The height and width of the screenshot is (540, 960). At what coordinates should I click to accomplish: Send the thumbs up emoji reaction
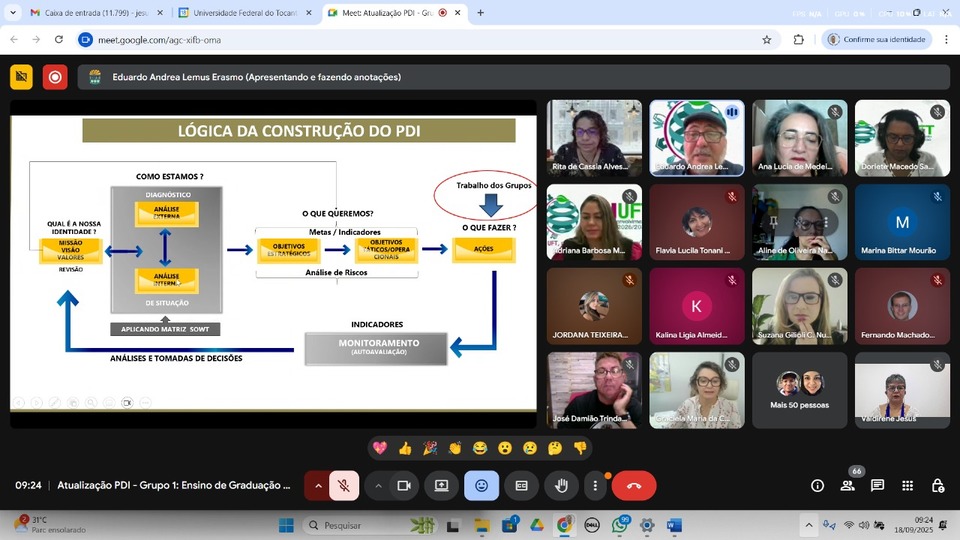[405, 448]
